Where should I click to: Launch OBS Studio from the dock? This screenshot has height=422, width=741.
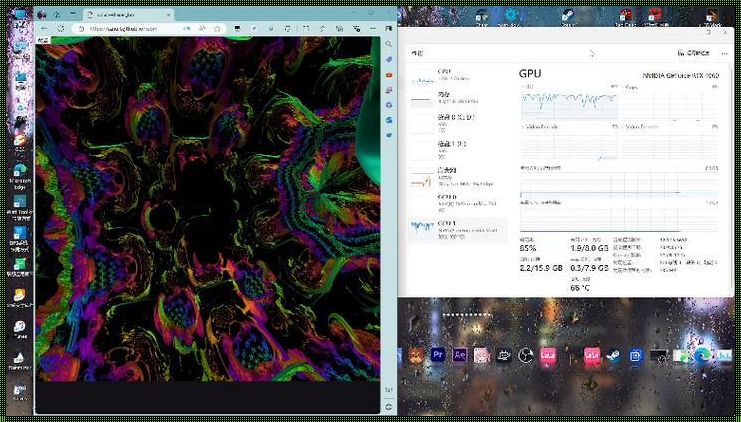(x=525, y=355)
